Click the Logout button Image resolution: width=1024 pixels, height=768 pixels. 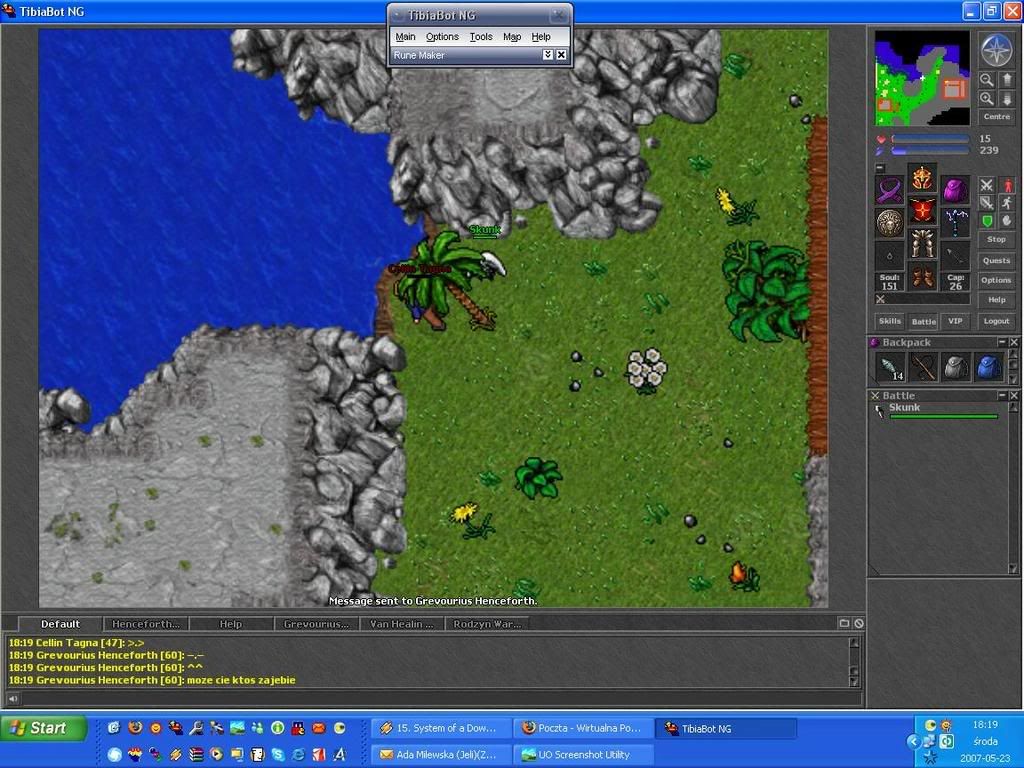(997, 321)
